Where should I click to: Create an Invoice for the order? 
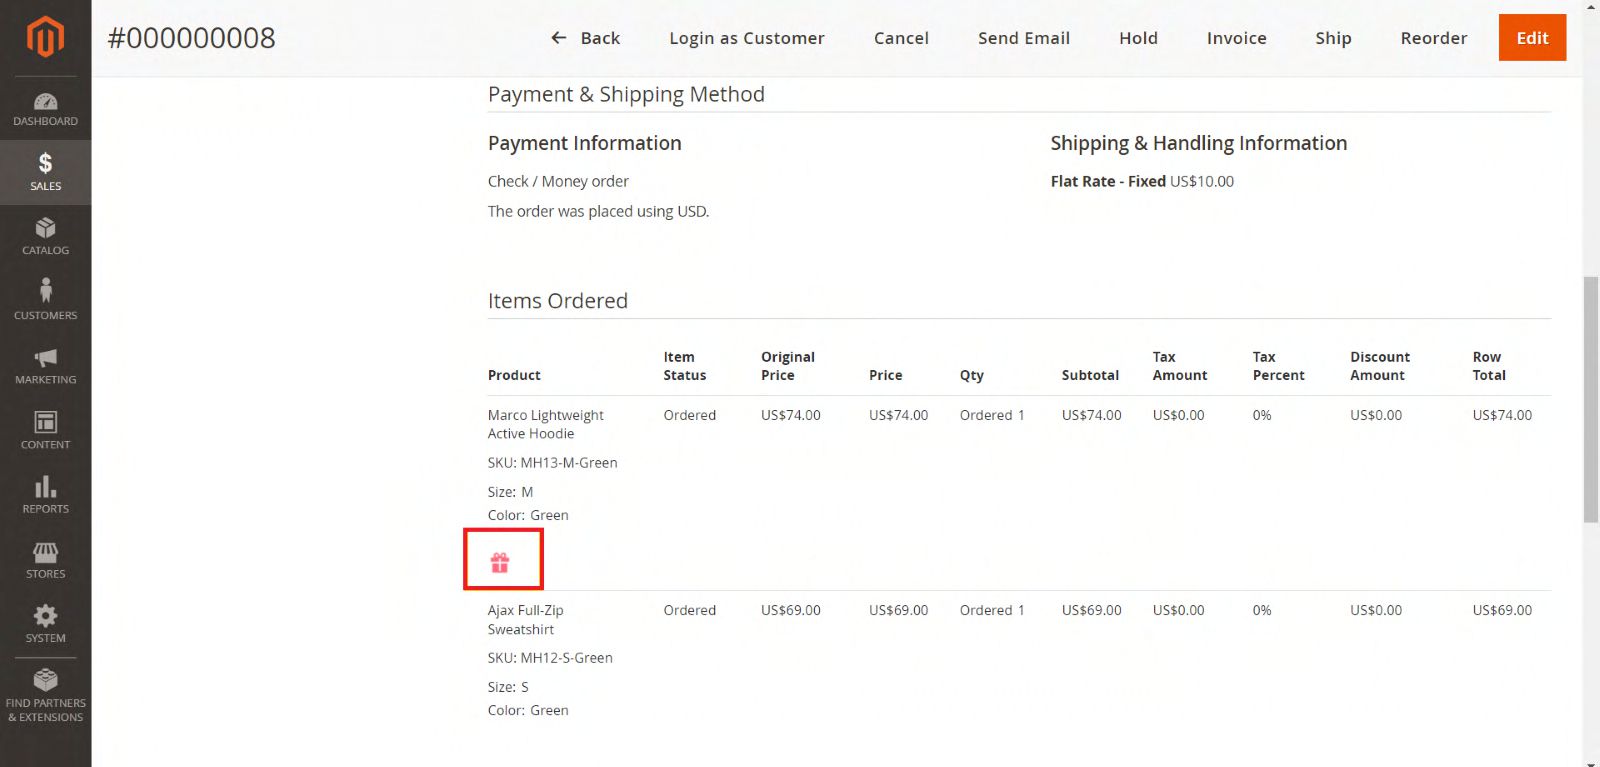1236,38
